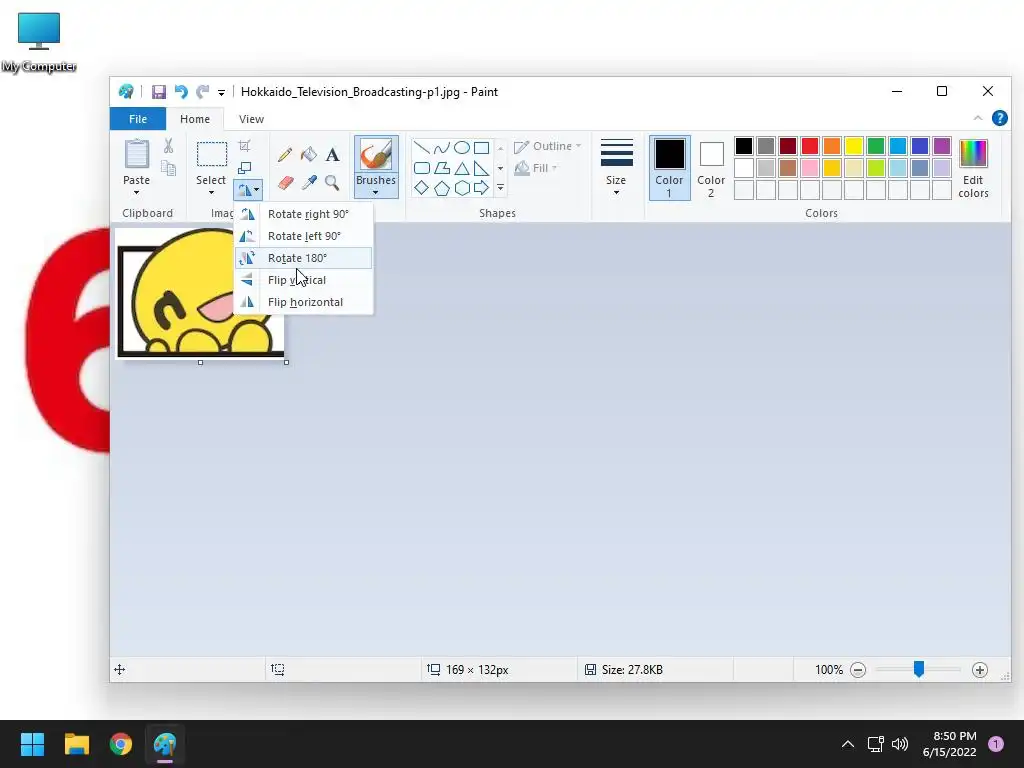
Task: Click the Color 1 button
Action: pyautogui.click(x=669, y=168)
